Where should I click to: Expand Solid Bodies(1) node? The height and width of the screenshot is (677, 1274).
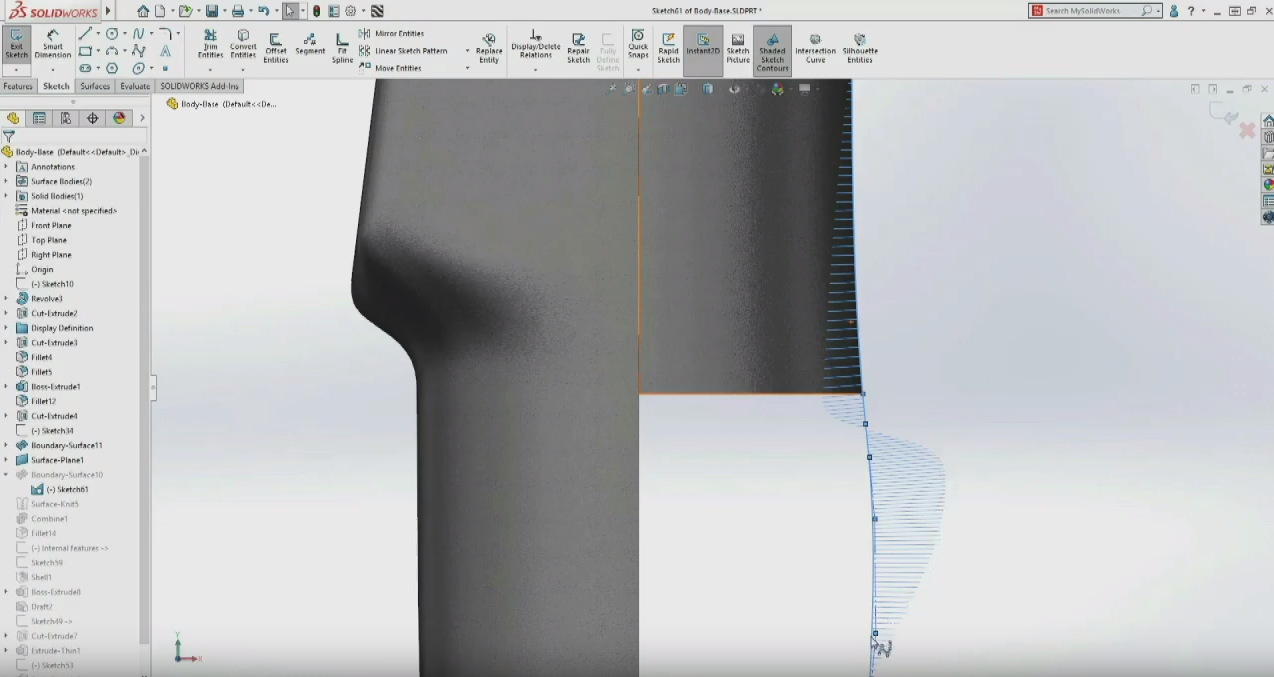[x=6, y=196]
